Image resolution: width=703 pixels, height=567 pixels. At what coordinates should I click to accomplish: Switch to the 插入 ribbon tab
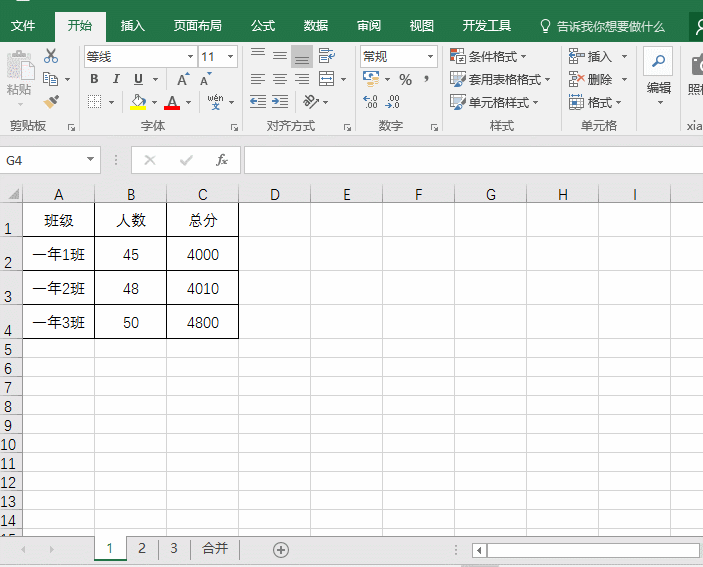(x=133, y=26)
